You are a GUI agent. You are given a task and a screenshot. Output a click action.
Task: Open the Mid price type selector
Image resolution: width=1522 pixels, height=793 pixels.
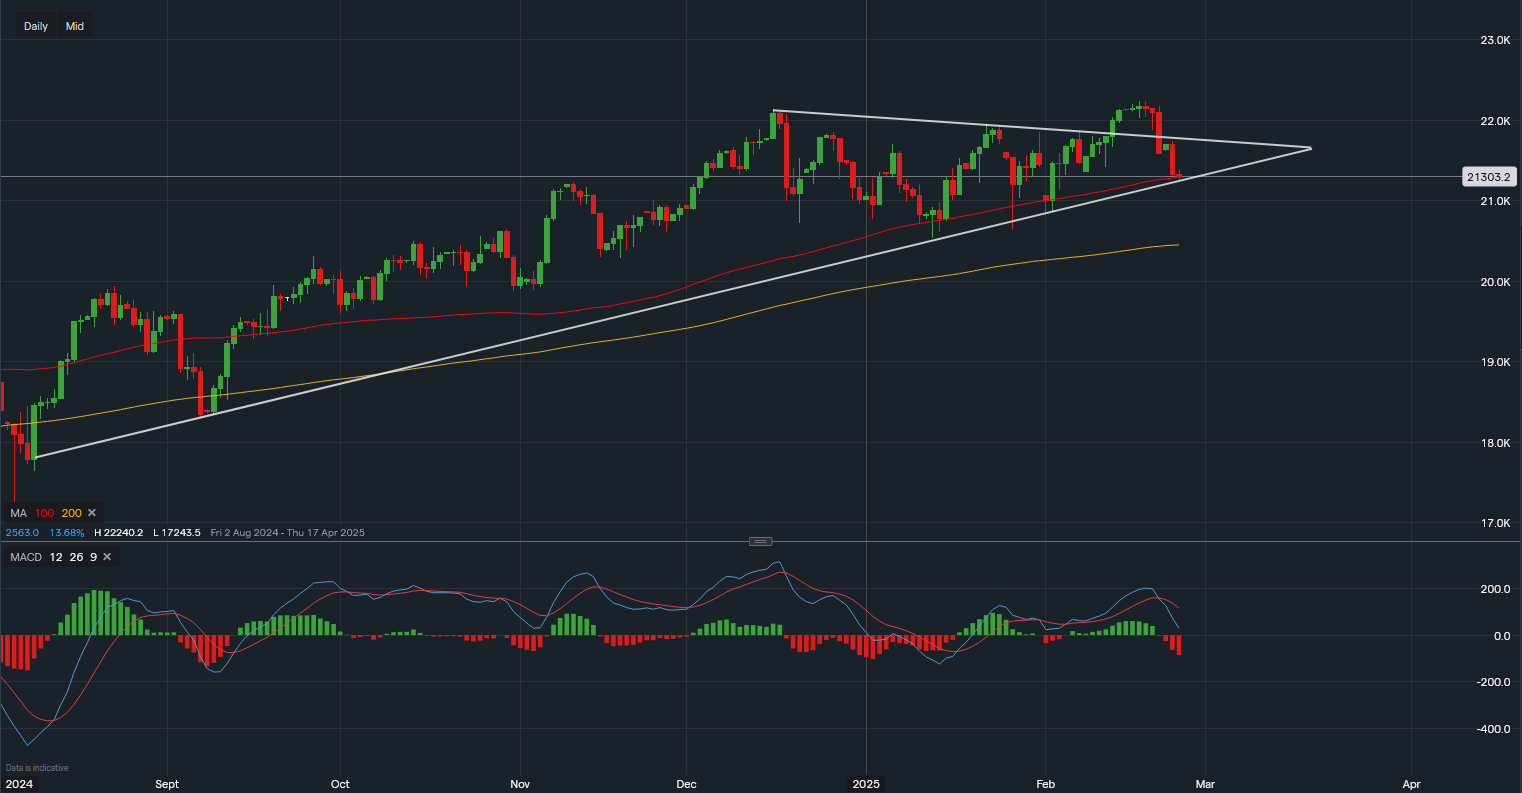(75, 26)
